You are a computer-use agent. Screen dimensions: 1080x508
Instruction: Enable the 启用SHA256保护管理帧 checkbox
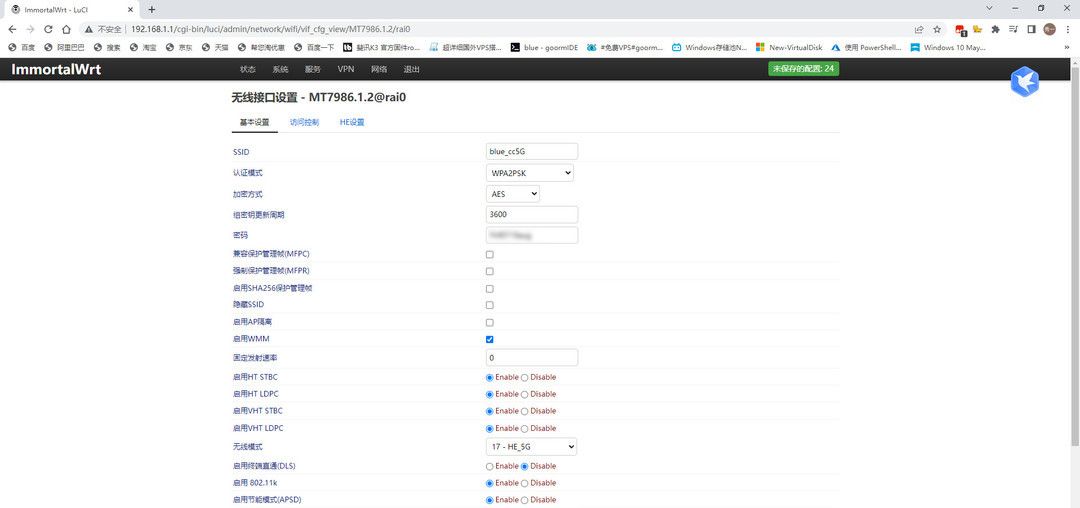pyautogui.click(x=490, y=288)
